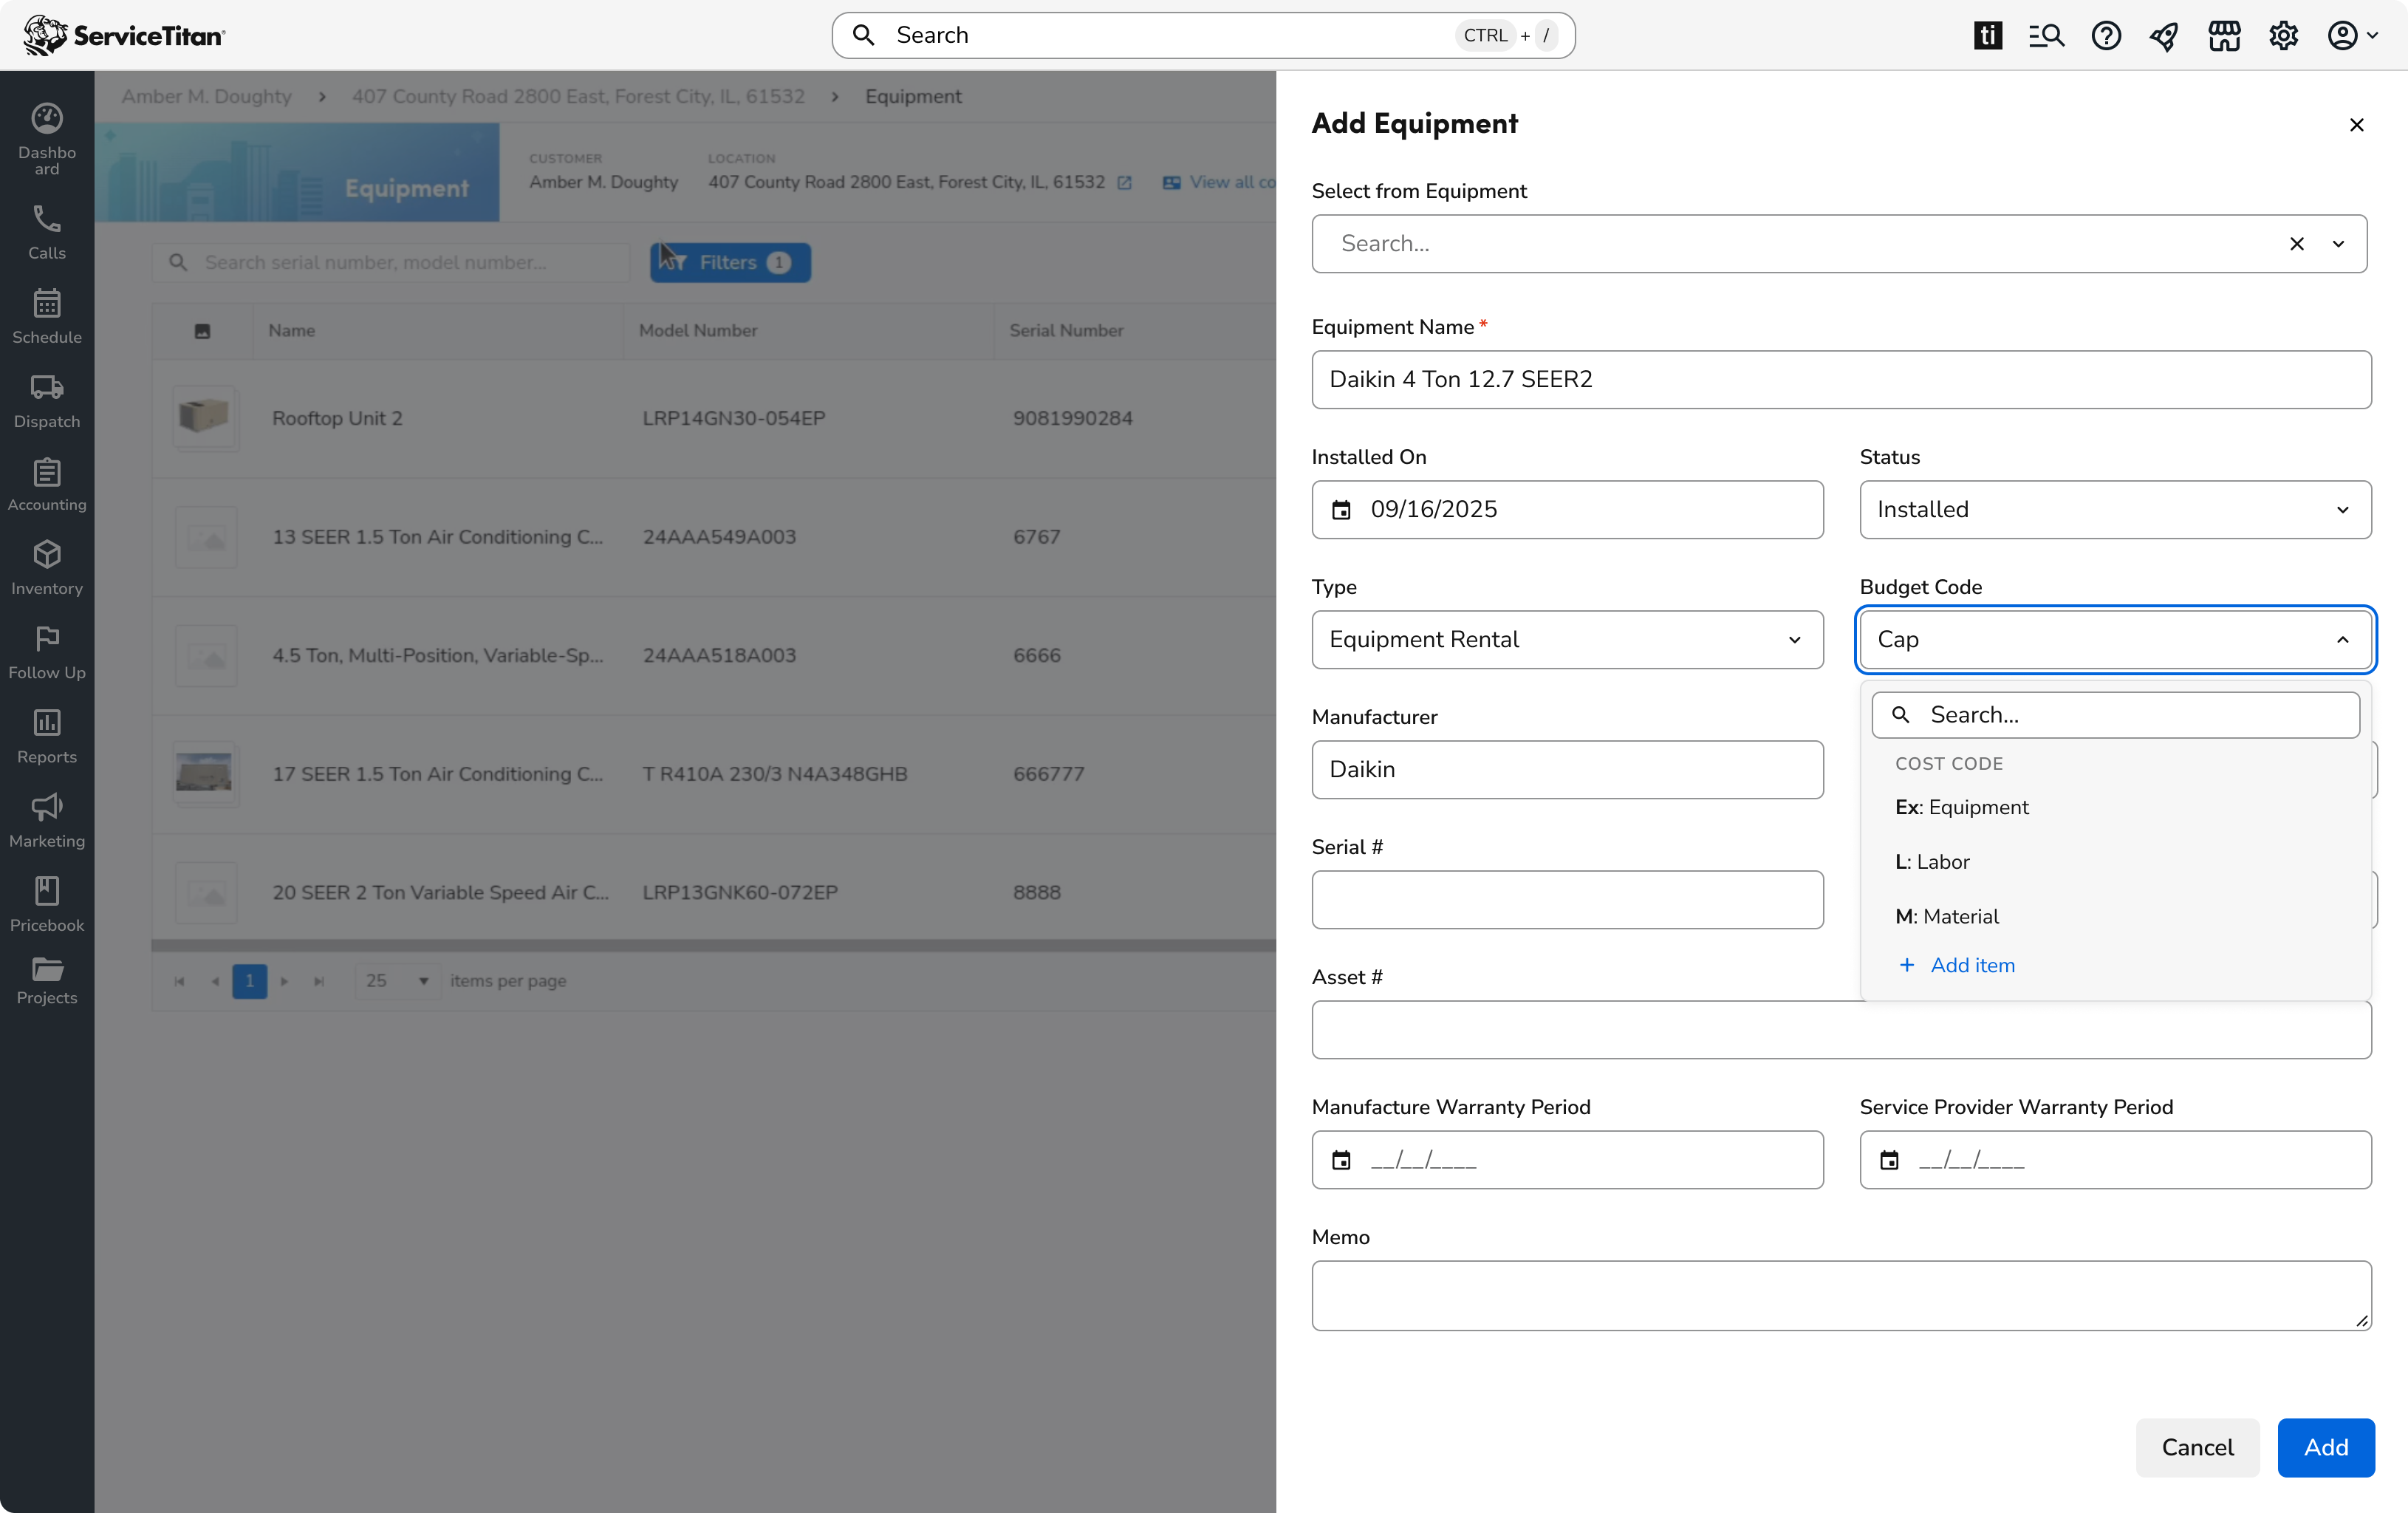Image resolution: width=2408 pixels, height=1513 pixels.
Task: Click the Manufacturer field
Action: 1567,770
